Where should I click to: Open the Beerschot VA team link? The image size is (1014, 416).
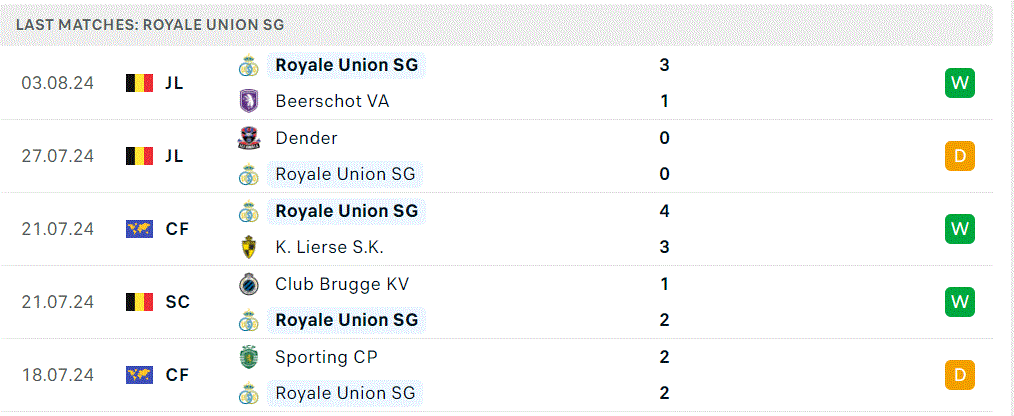coord(332,102)
